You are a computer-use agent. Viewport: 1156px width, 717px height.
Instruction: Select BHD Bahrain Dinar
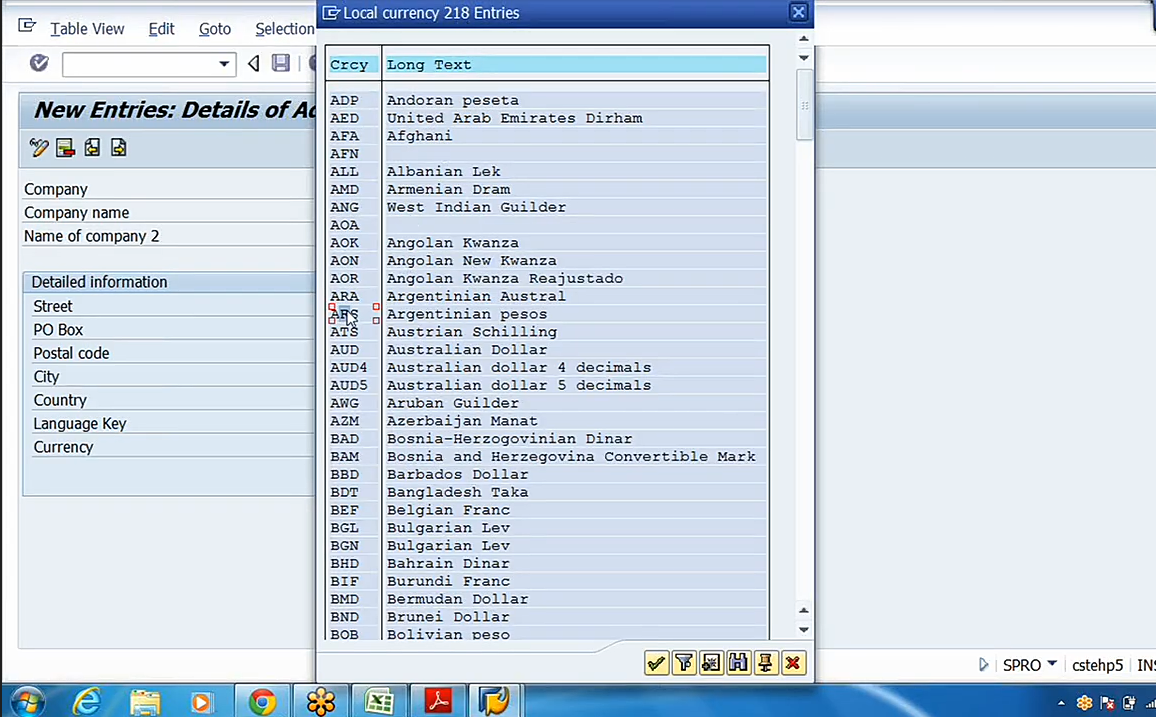pos(548,564)
